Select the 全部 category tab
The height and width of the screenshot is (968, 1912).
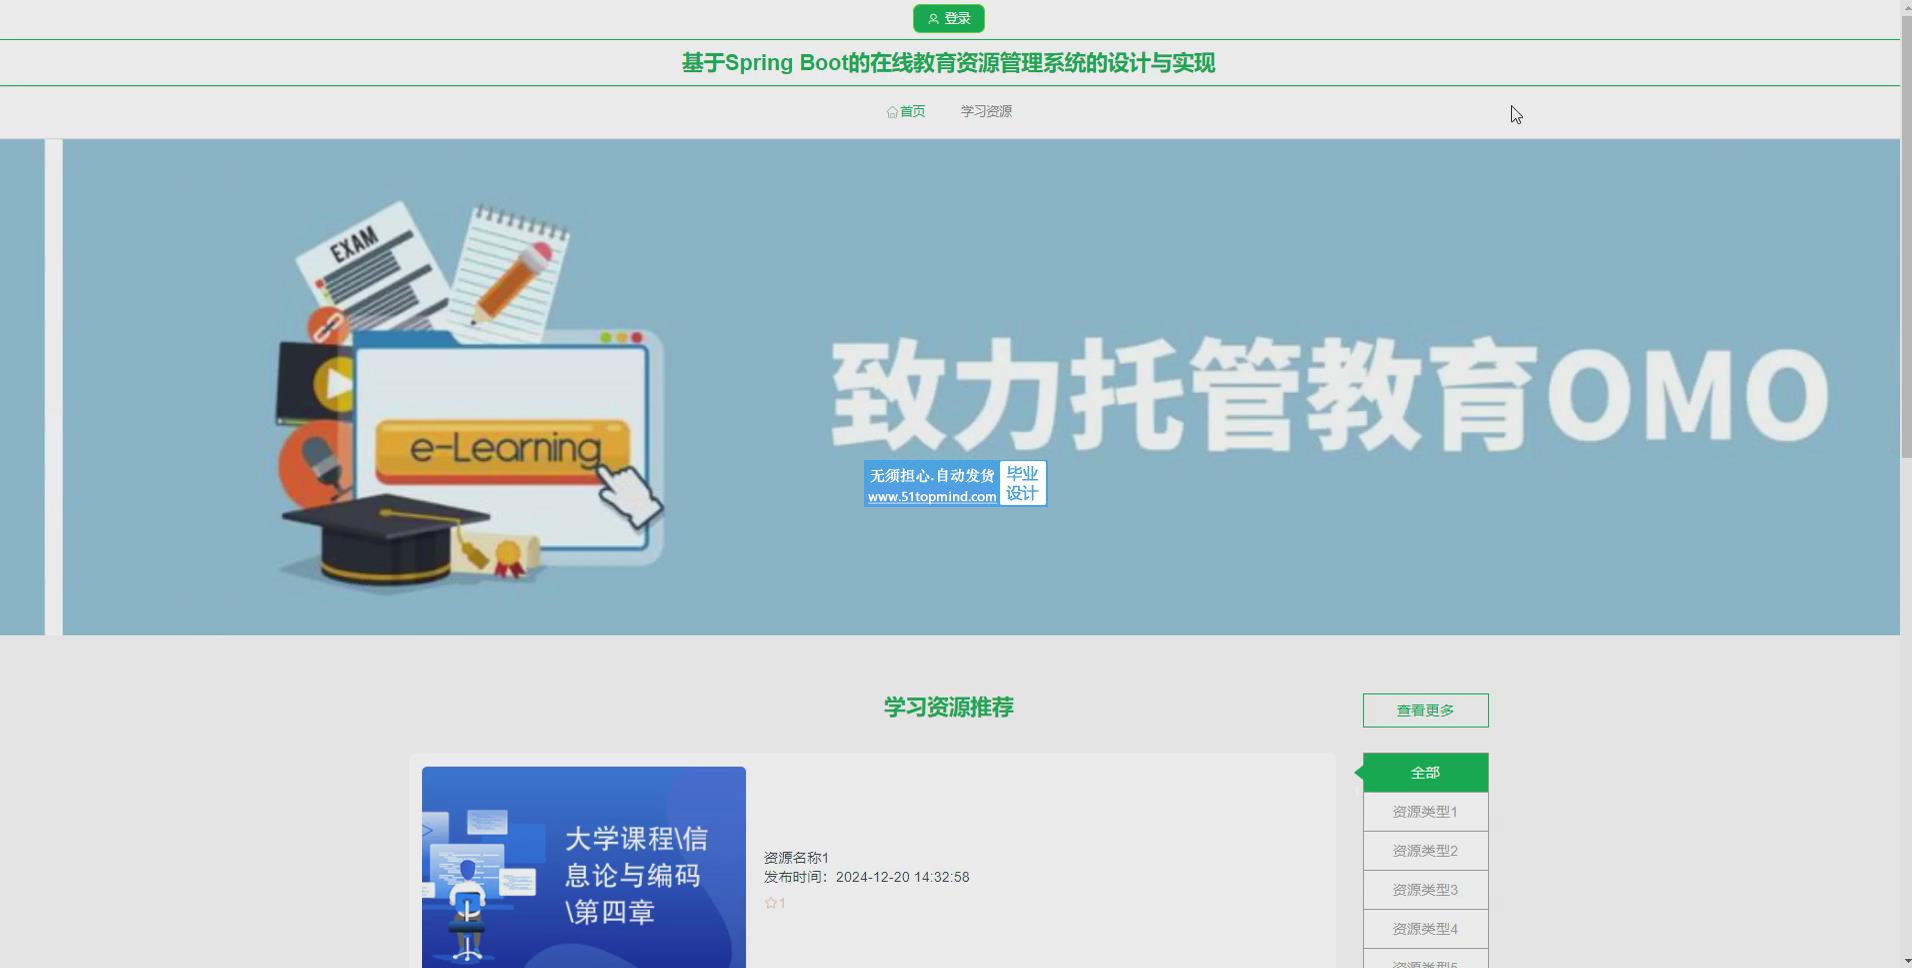click(1425, 773)
